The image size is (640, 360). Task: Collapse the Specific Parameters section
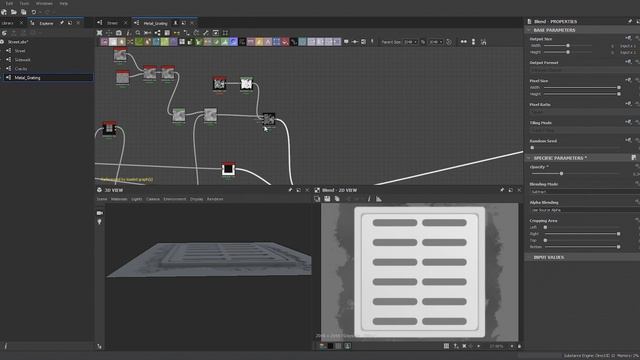point(529,158)
